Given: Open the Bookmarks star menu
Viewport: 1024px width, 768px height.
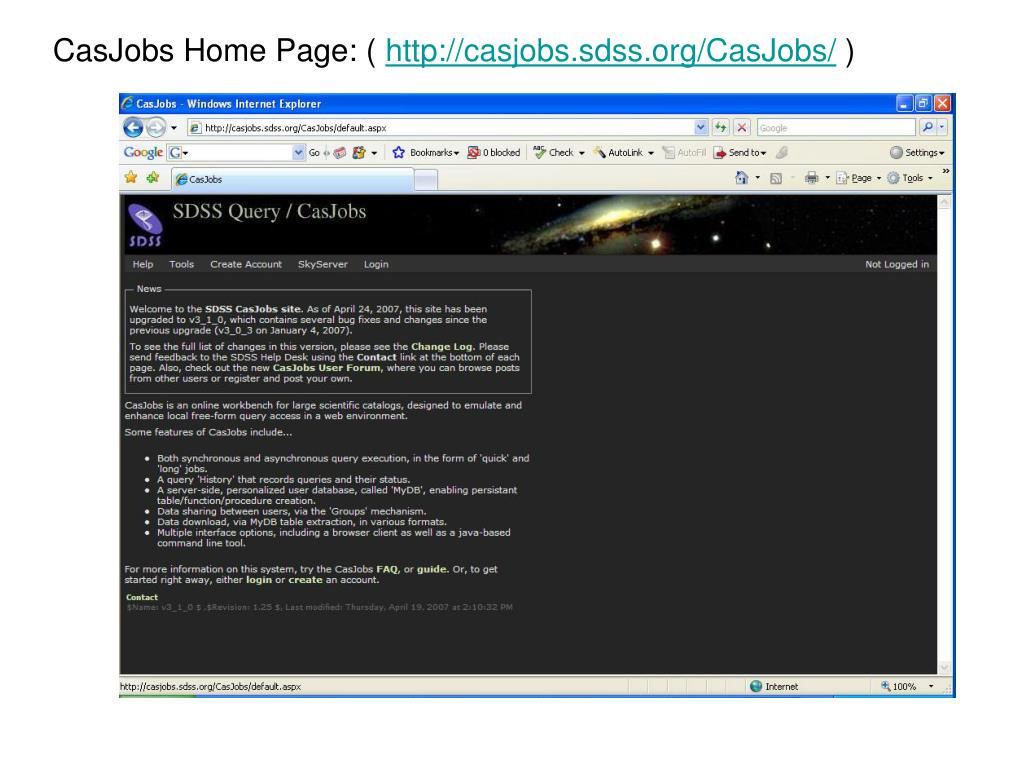Looking at the screenshot, I should (425, 153).
